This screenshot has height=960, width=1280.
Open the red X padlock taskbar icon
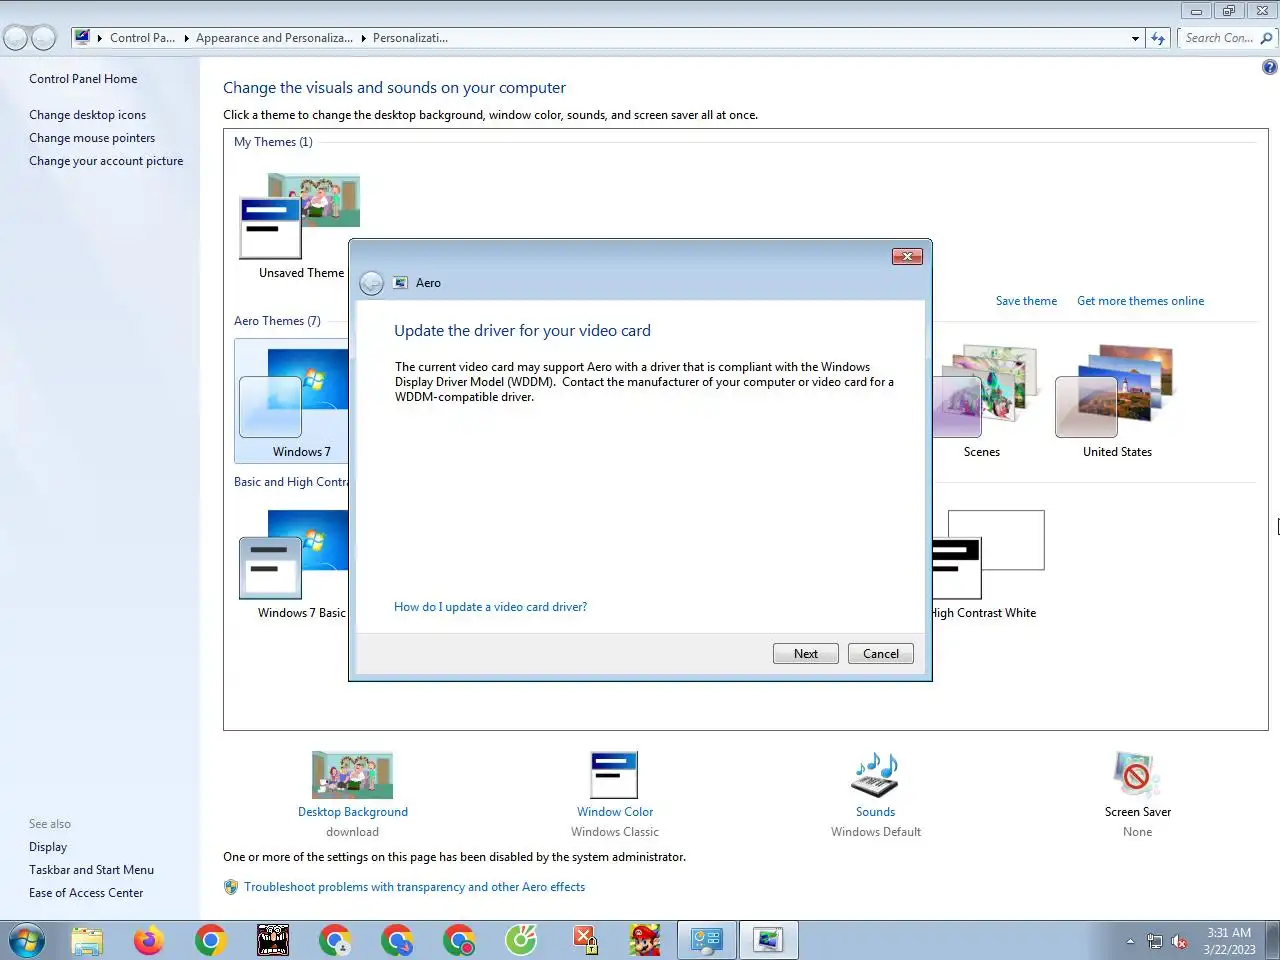585,940
